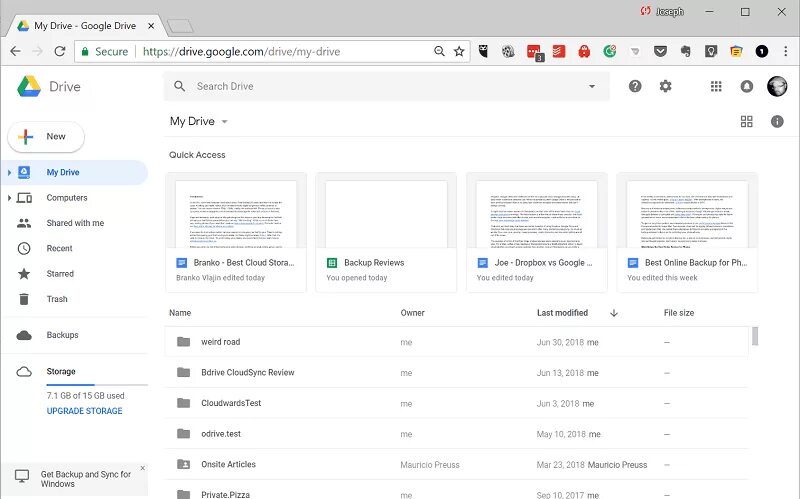This screenshot has height=499, width=800.
Task: Click the Search Drive input field
Action: (386, 86)
